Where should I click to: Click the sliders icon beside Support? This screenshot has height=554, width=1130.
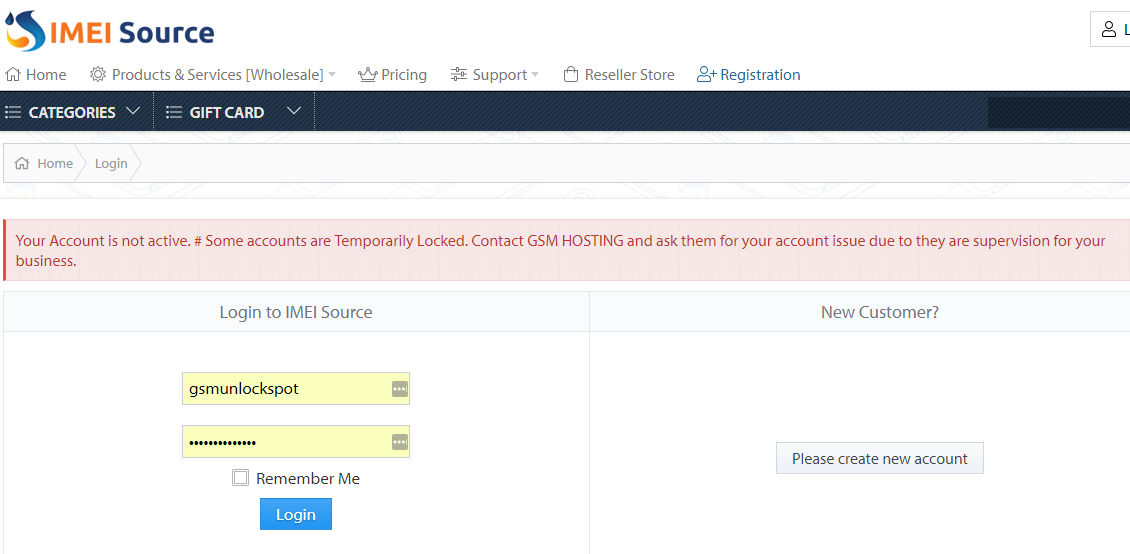[459, 75]
